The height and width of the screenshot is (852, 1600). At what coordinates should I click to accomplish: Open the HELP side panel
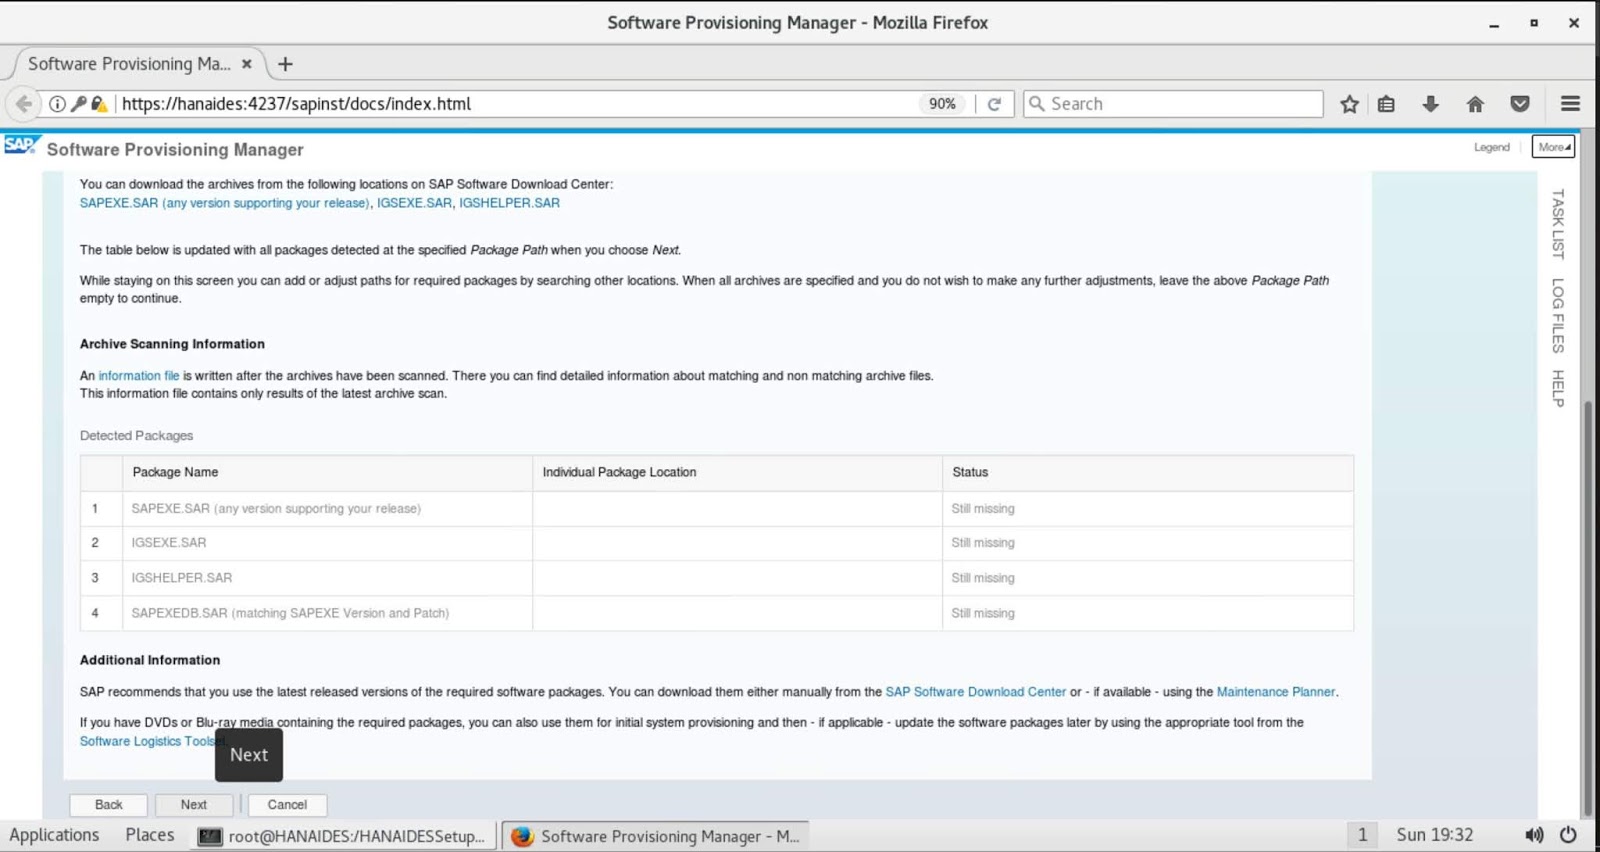tap(1558, 388)
